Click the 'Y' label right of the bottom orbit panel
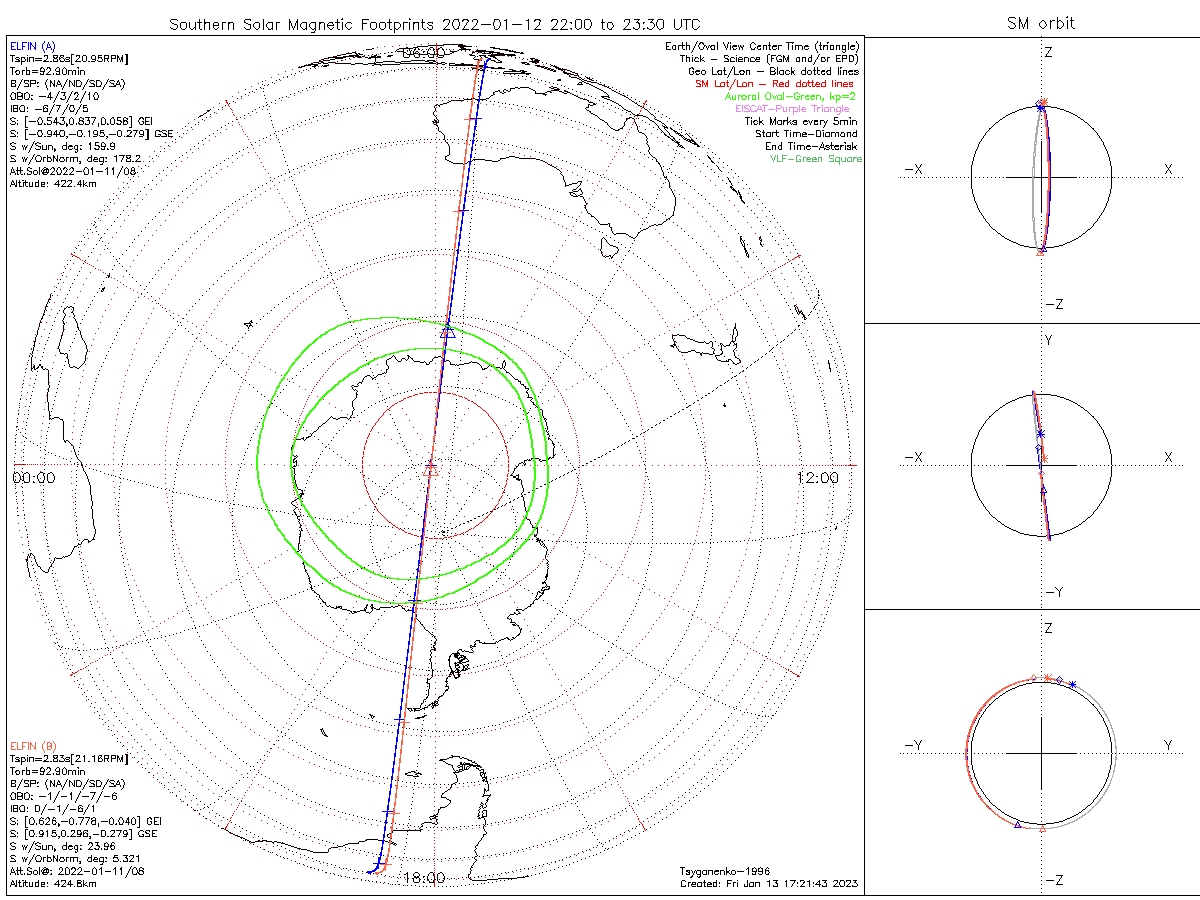The width and height of the screenshot is (1200, 900). (1168, 745)
